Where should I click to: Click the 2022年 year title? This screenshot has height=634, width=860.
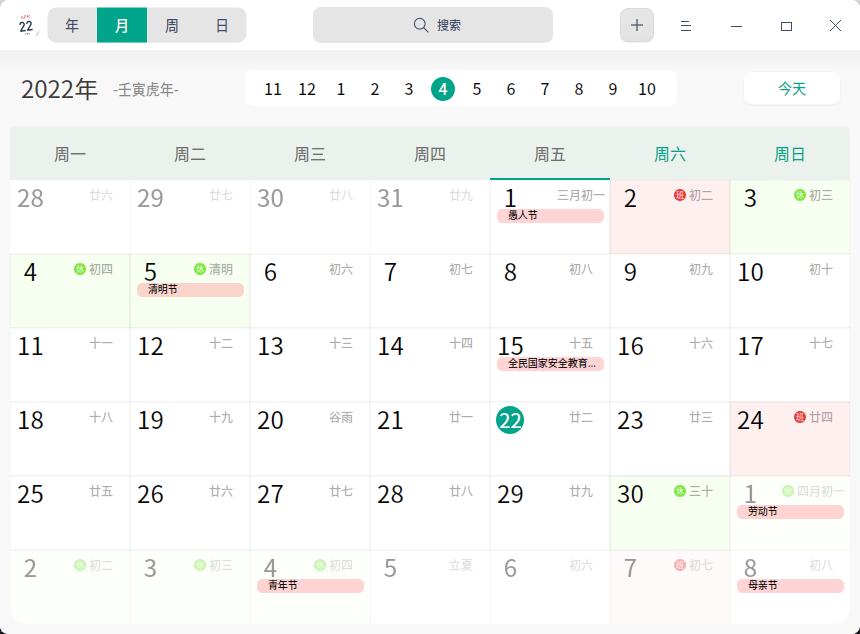59,89
